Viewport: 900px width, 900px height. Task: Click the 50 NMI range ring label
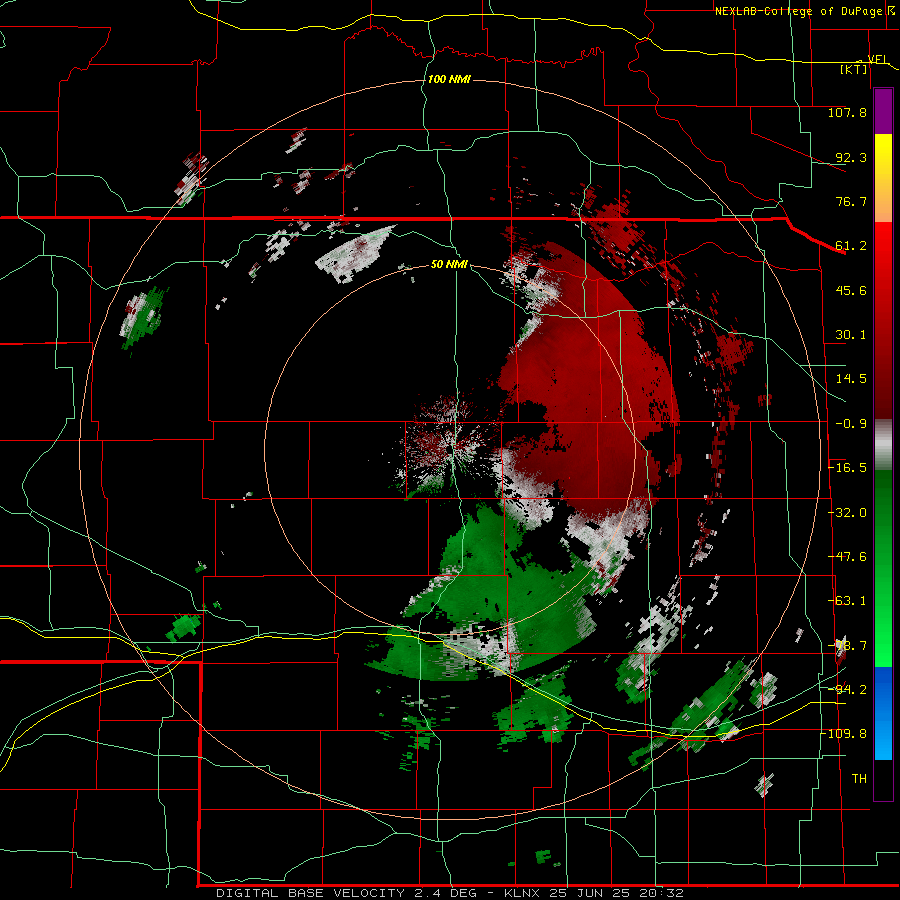tap(449, 264)
